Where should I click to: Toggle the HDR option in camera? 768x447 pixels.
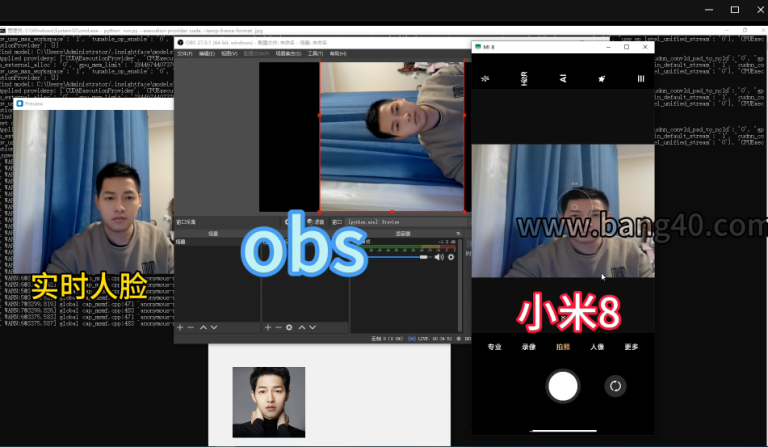[x=524, y=78]
